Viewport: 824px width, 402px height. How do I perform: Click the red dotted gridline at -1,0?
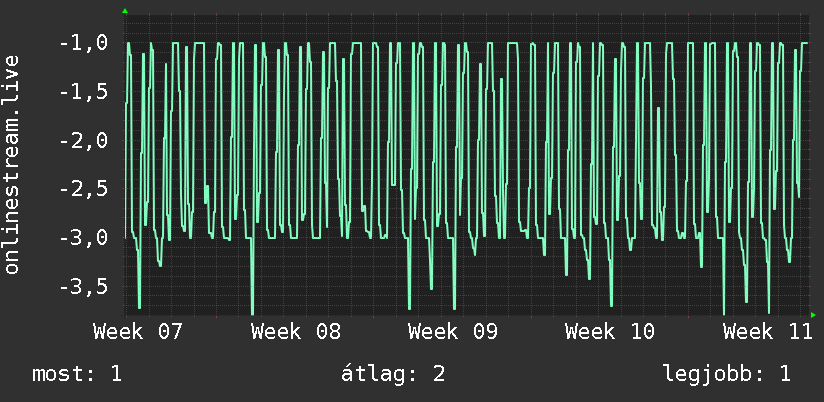click(x=468, y=43)
